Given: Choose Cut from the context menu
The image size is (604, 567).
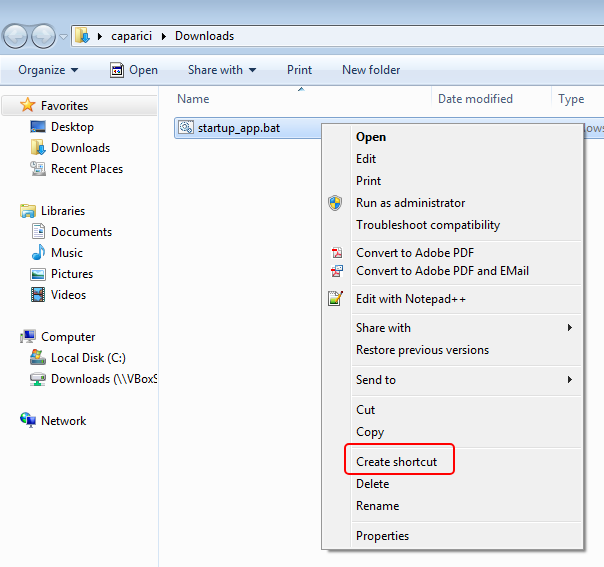Looking at the screenshot, I should [x=365, y=409].
